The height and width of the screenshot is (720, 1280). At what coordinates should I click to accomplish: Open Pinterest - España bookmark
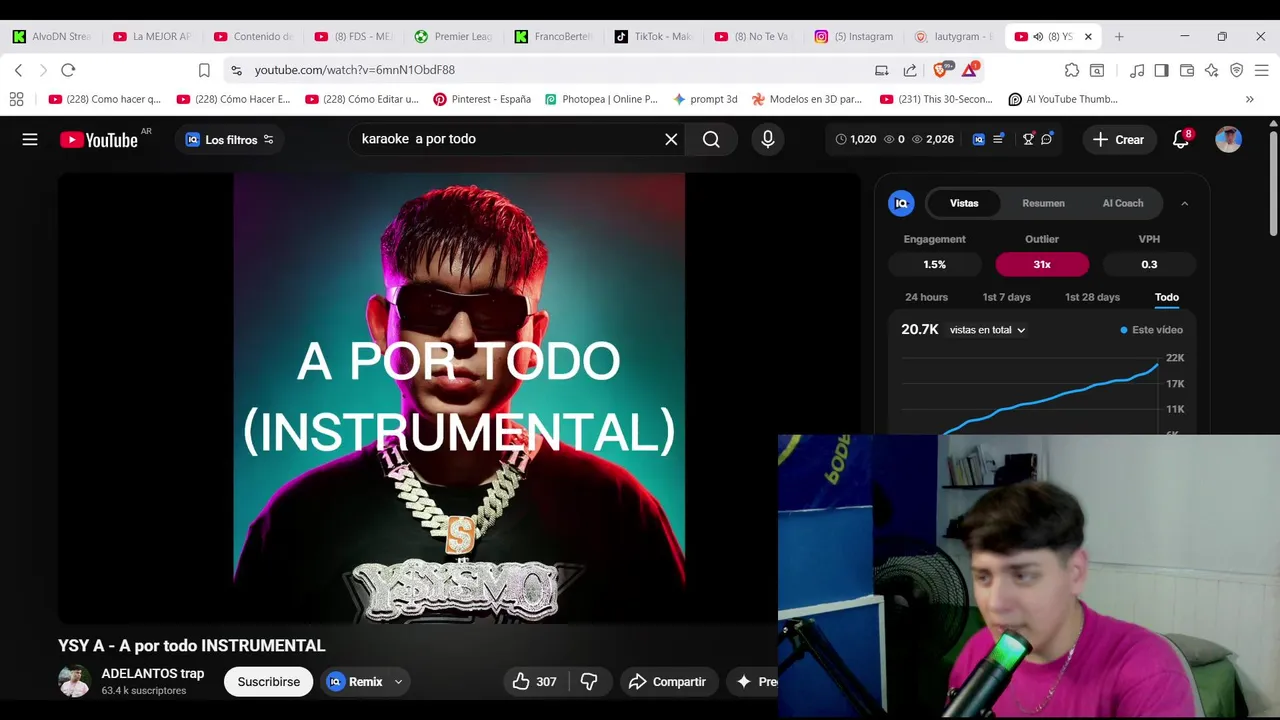[x=482, y=99]
